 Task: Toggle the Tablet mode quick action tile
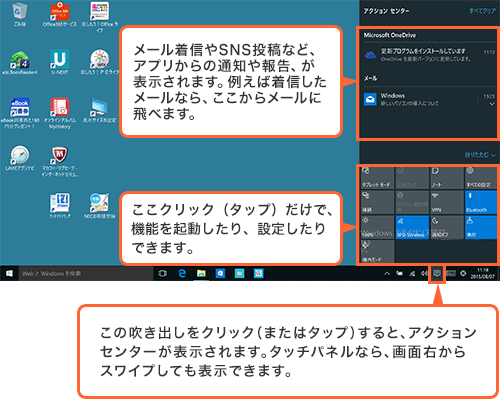[377, 178]
